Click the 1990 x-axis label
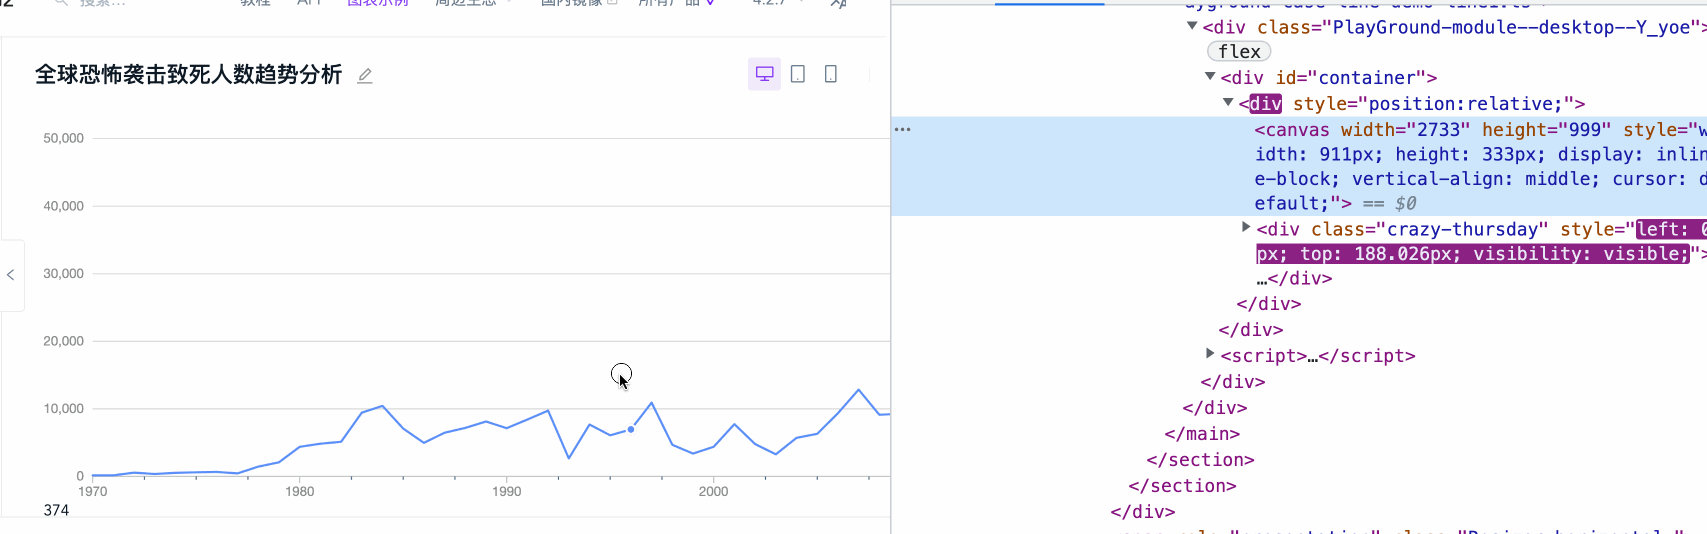This screenshot has width=1707, height=534. (x=506, y=491)
